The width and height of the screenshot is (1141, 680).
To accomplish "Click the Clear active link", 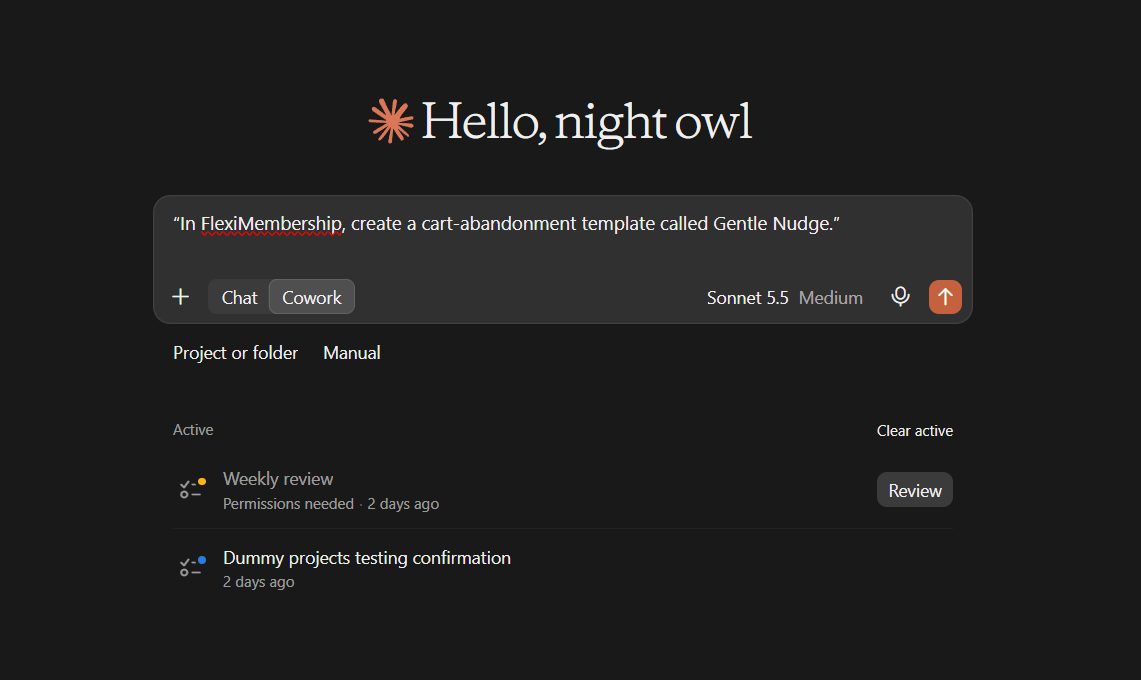I will click(915, 431).
